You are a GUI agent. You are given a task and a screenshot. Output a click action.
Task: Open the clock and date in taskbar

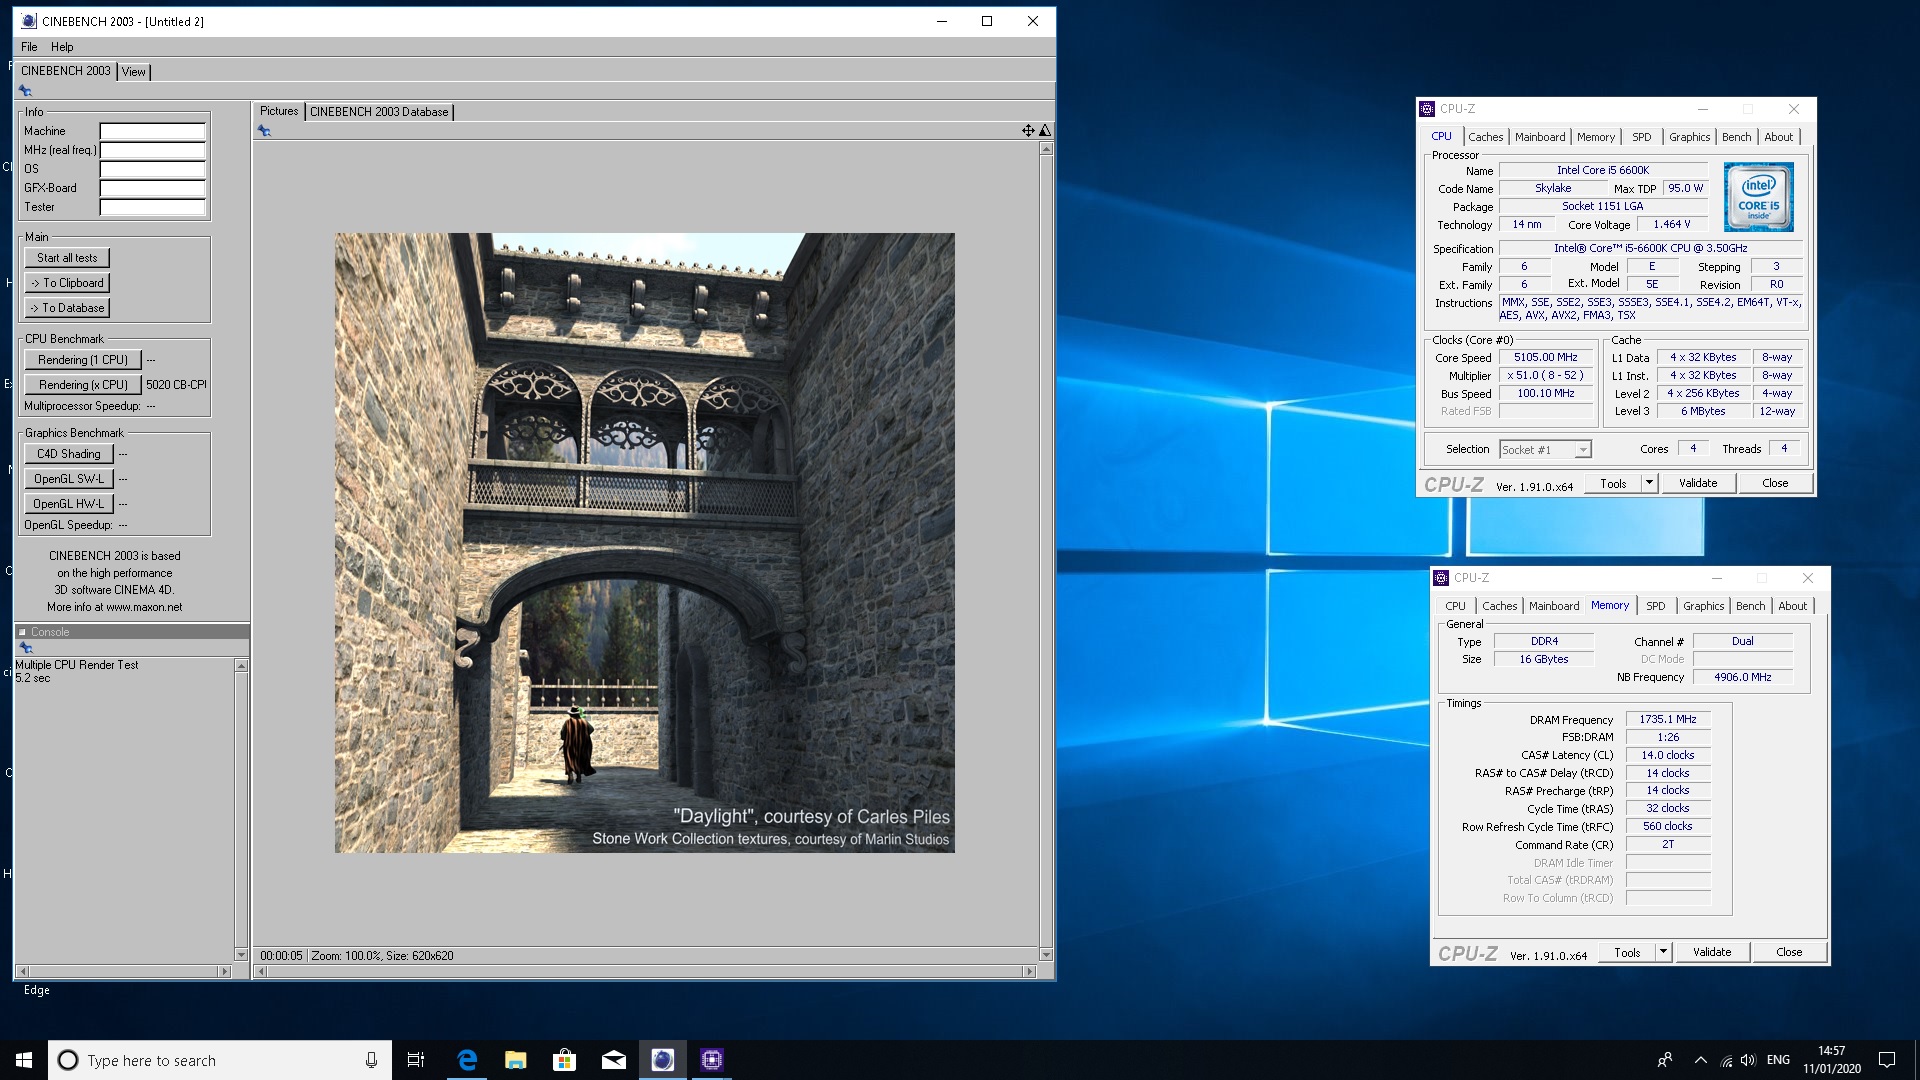[x=1832, y=1060]
